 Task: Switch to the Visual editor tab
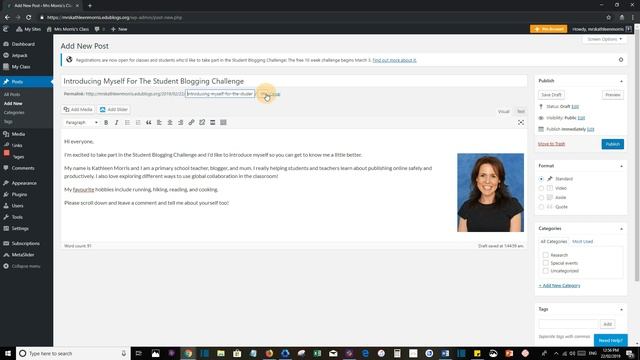point(504,111)
